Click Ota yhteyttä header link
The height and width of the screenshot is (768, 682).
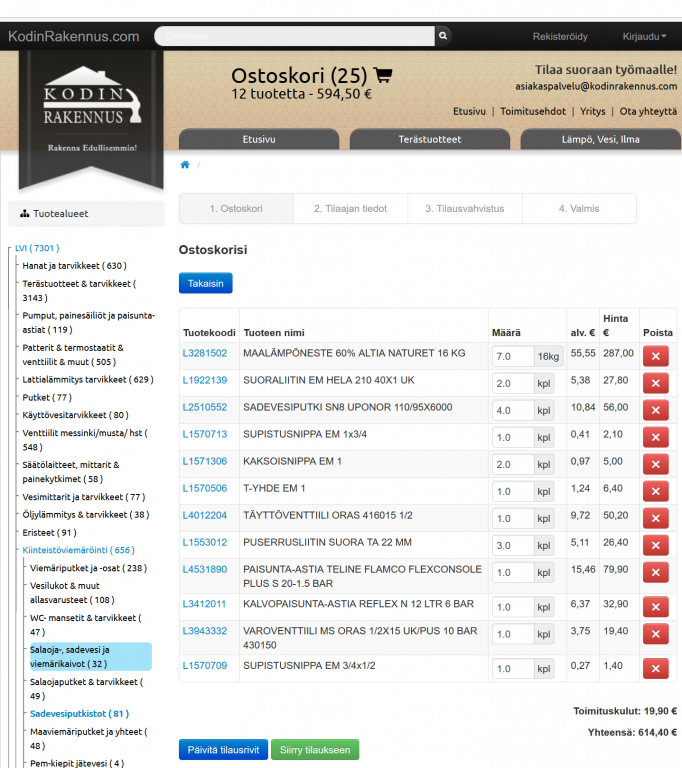(648, 111)
